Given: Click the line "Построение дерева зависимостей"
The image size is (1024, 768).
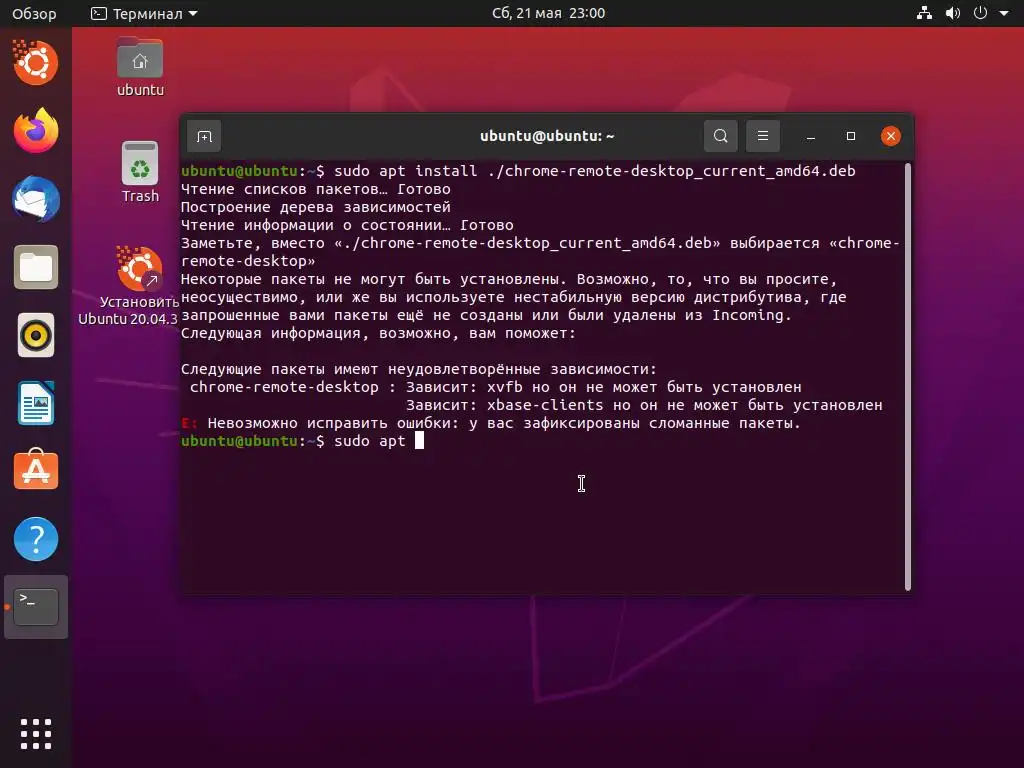Looking at the screenshot, I should tap(316, 207).
